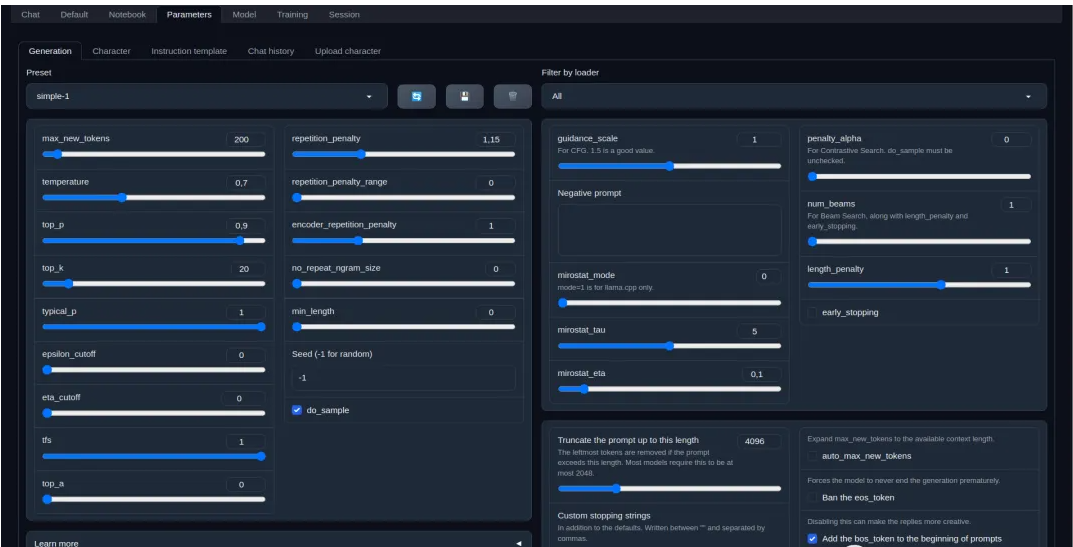
Task: Click the top_p slider track
Action: pos(154,240)
